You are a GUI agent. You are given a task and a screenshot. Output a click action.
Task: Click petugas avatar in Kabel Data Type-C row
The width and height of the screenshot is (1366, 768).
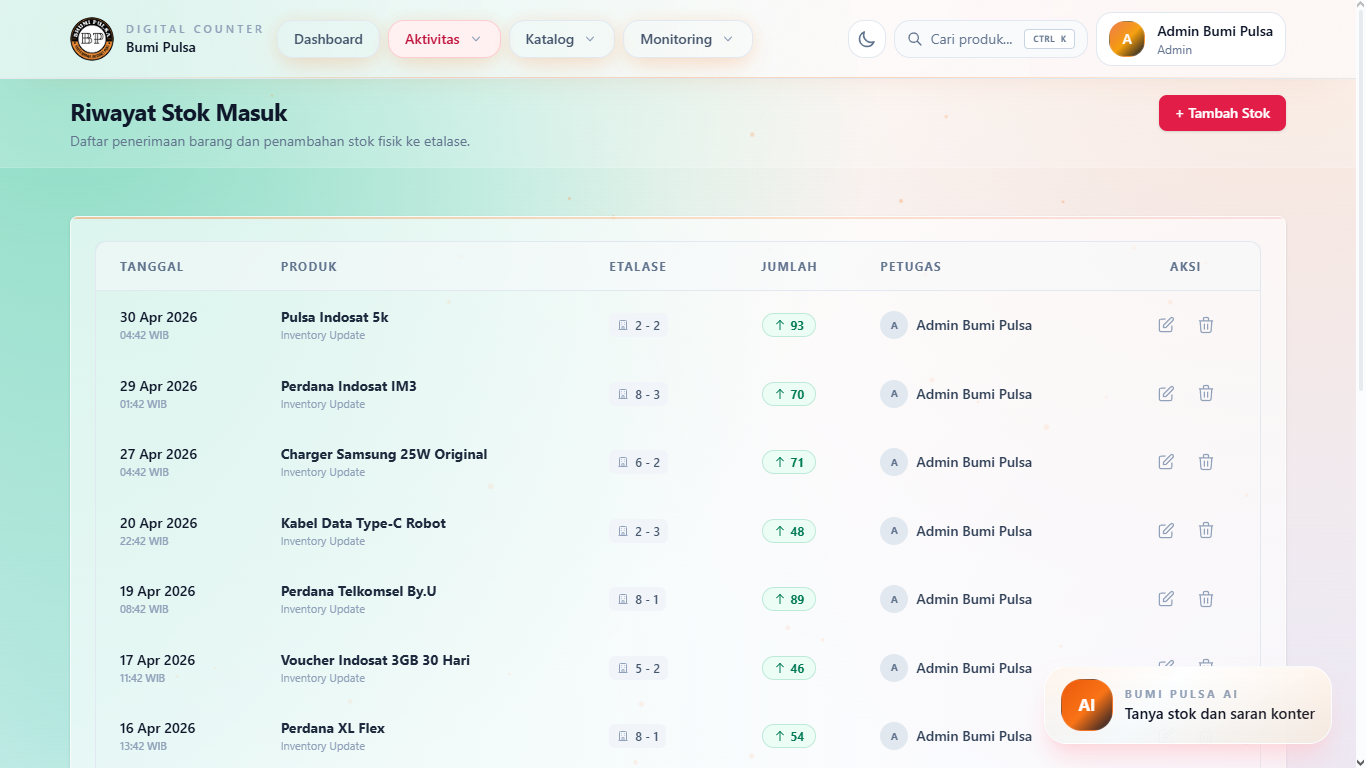click(894, 531)
